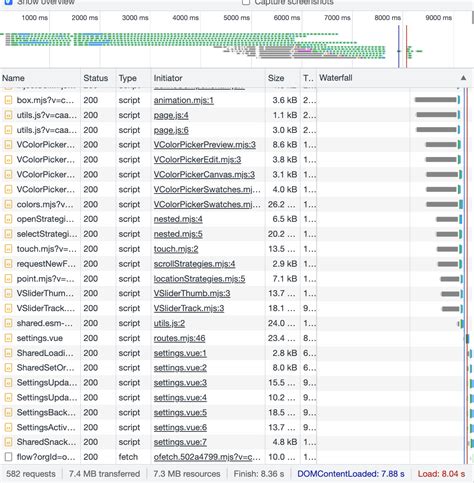Screen dimensions: 474x483
Task: Click the '582 requests' status bar entry
Action: [31, 474]
